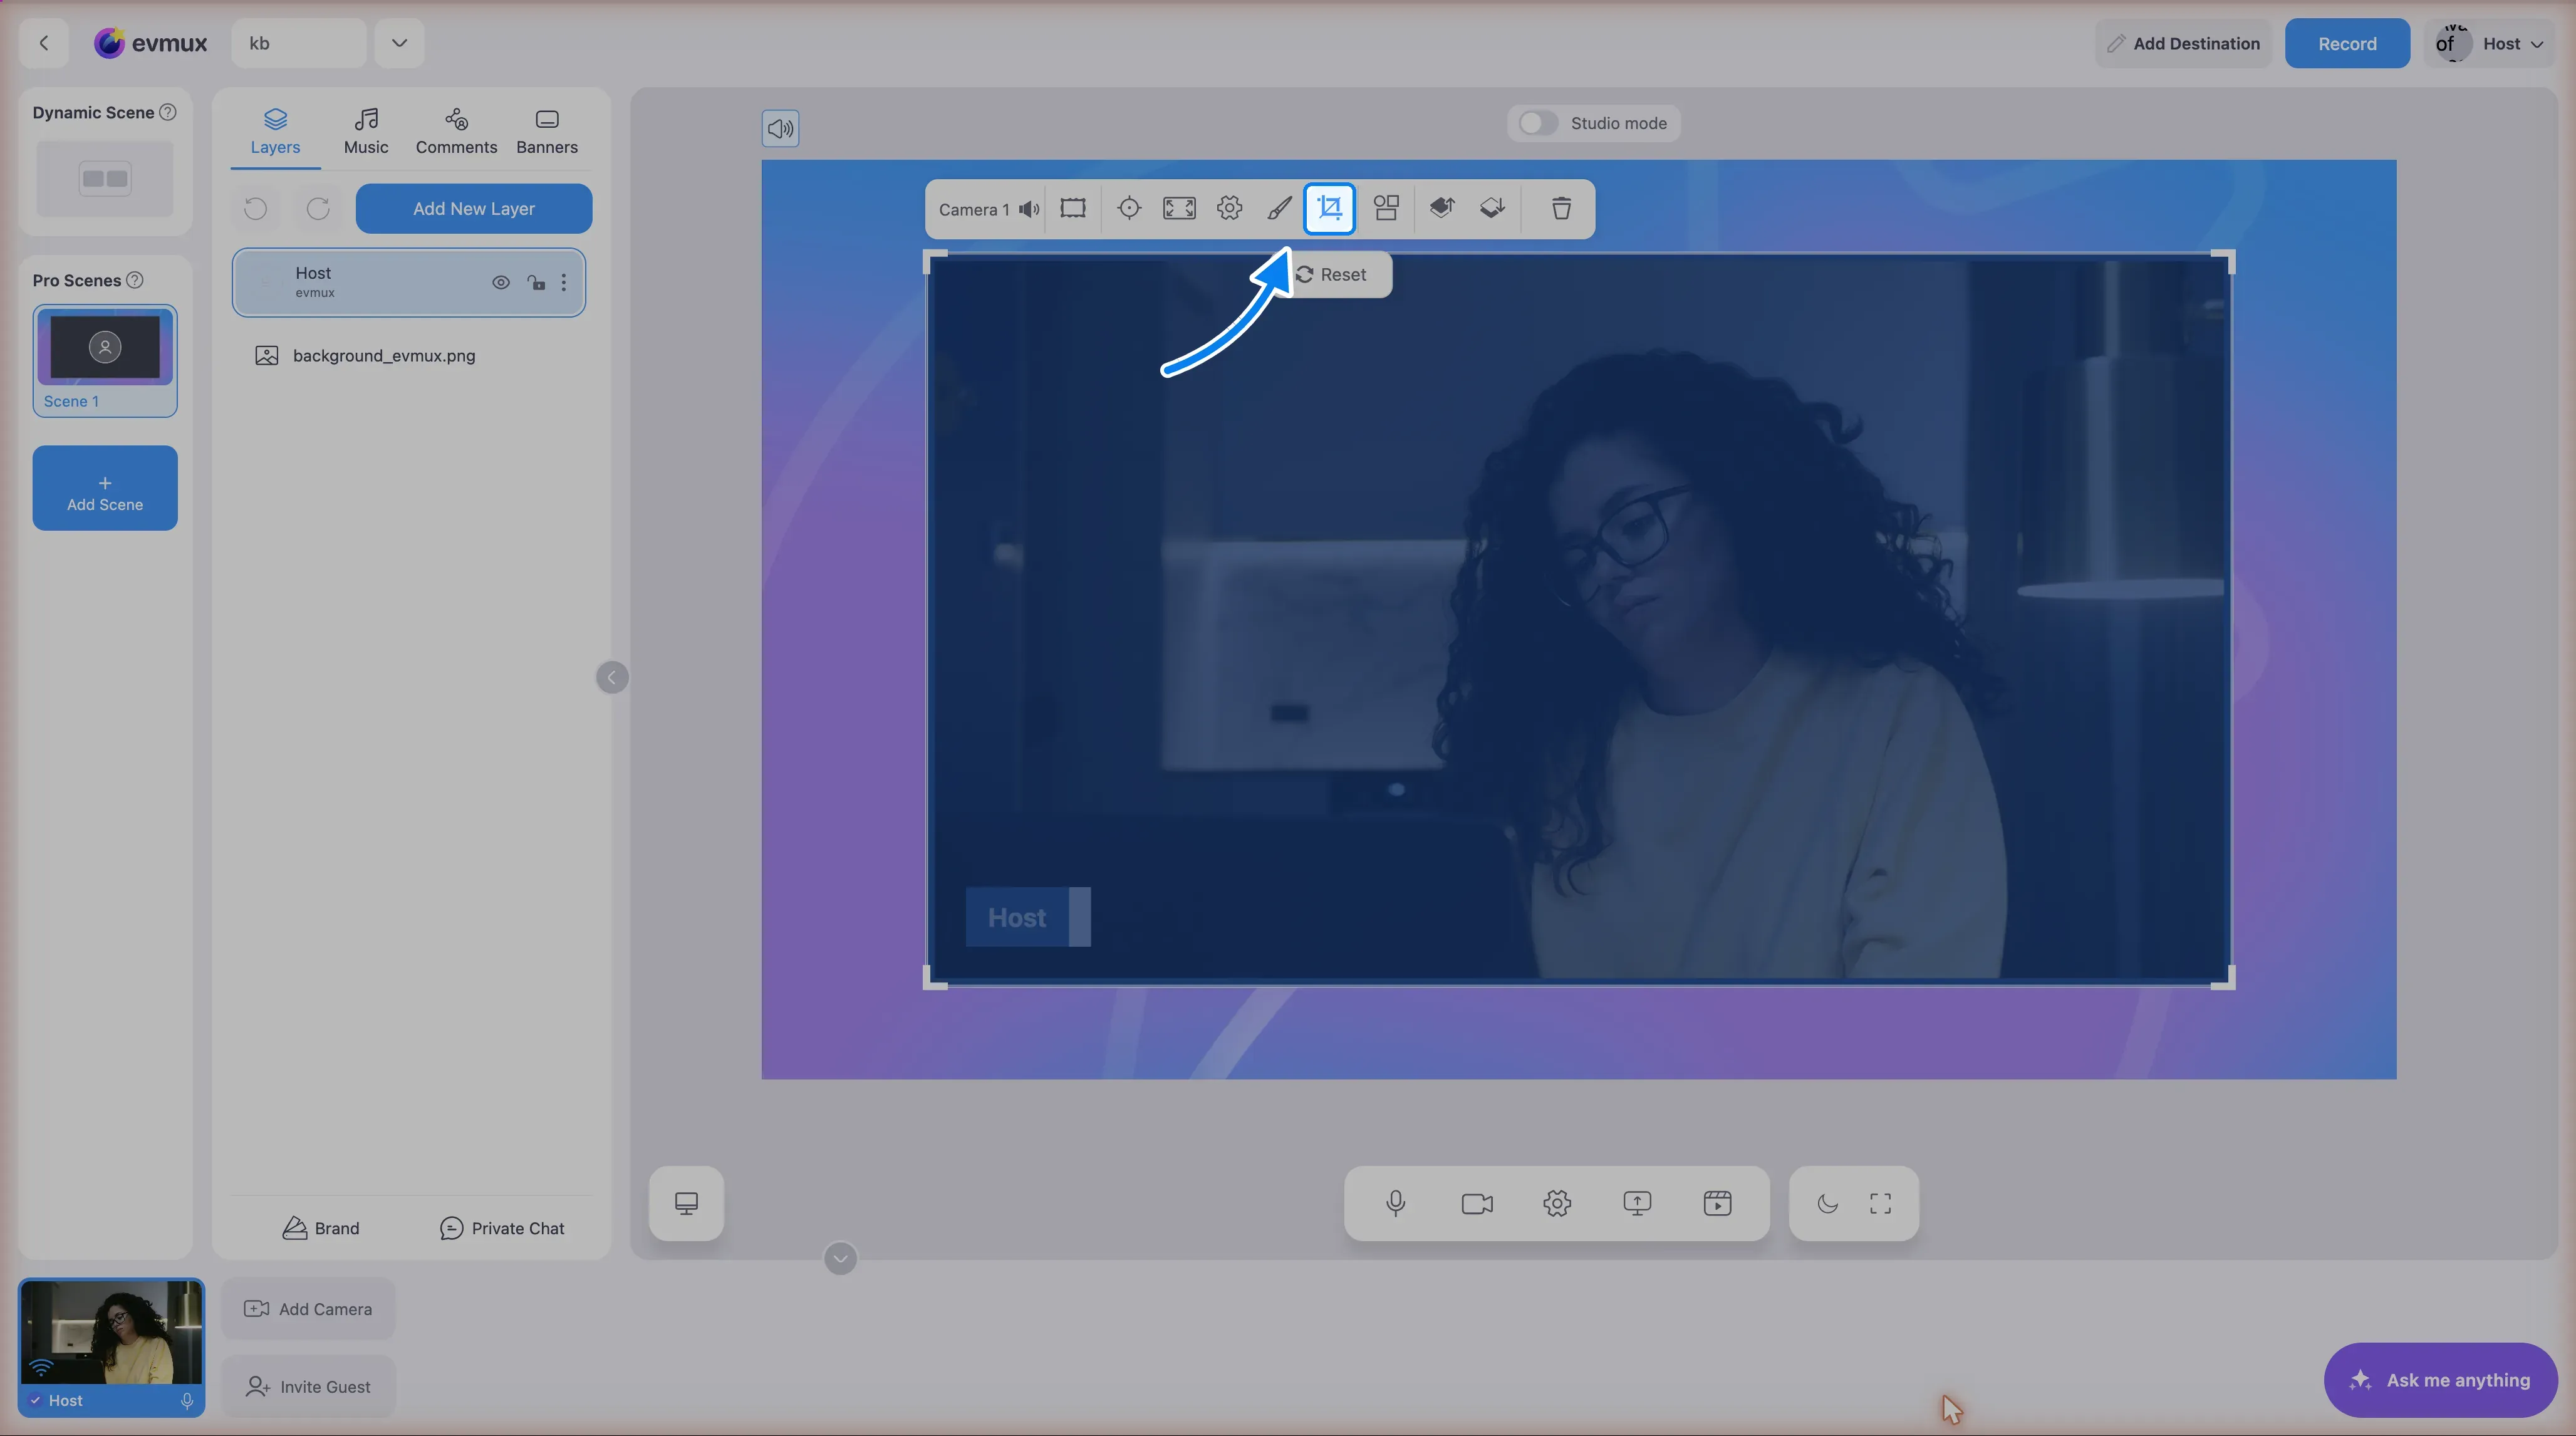Delete the Camera 1 layer with trash icon
Screen dimensions: 2576x1436
[x=1561, y=208]
